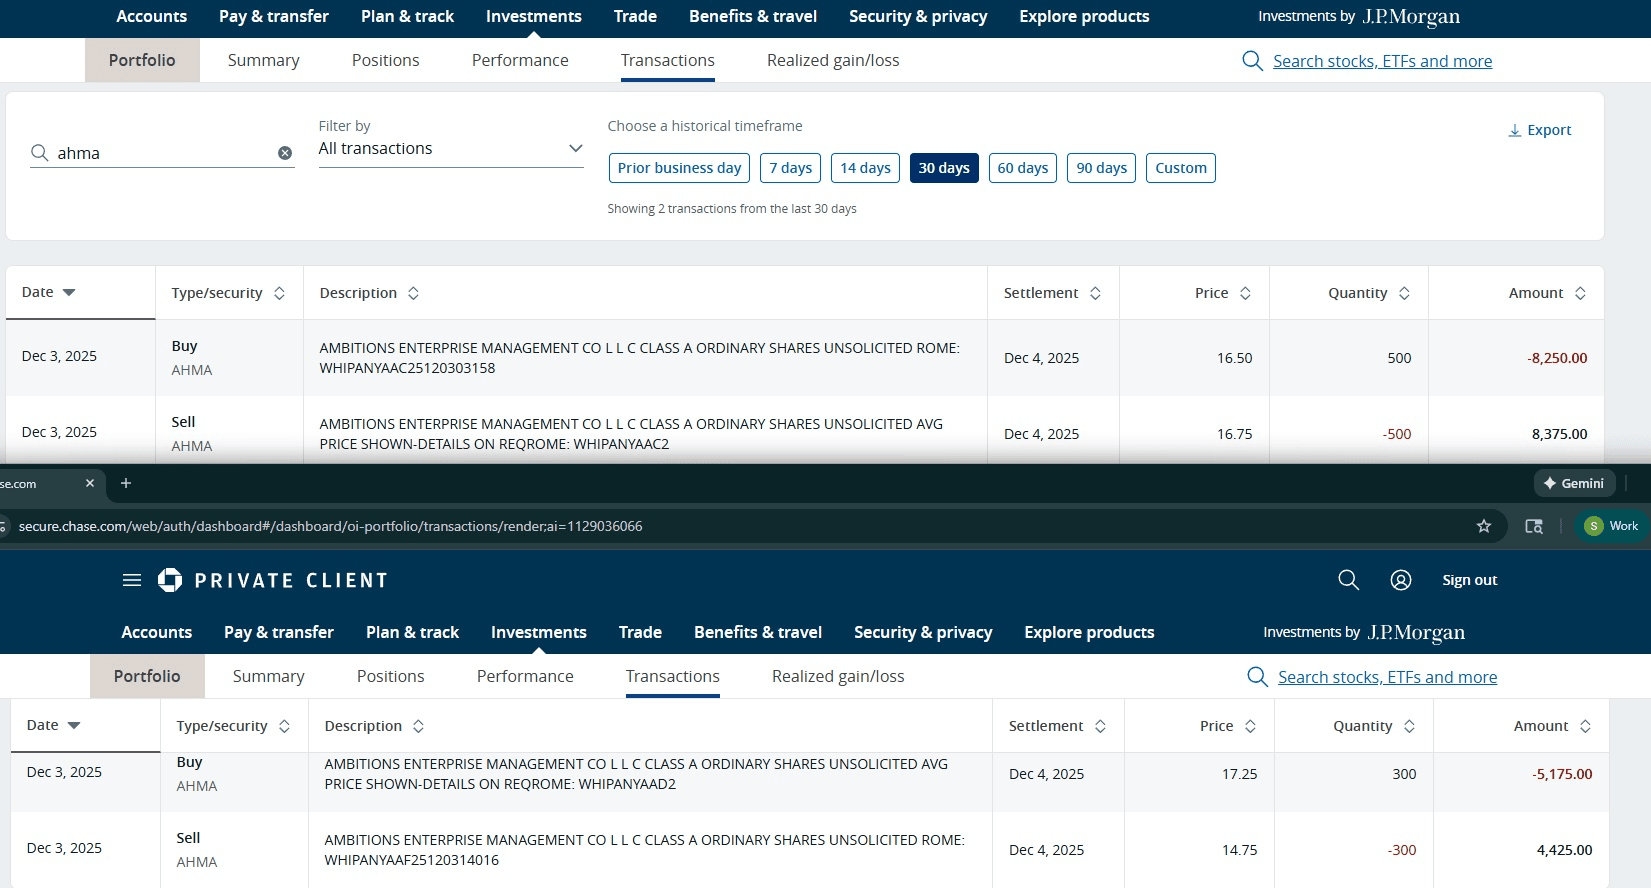Viewport: 1651px width, 888px height.
Task: Open the Portfolio tab in the upper page
Action: pyautogui.click(x=142, y=60)
